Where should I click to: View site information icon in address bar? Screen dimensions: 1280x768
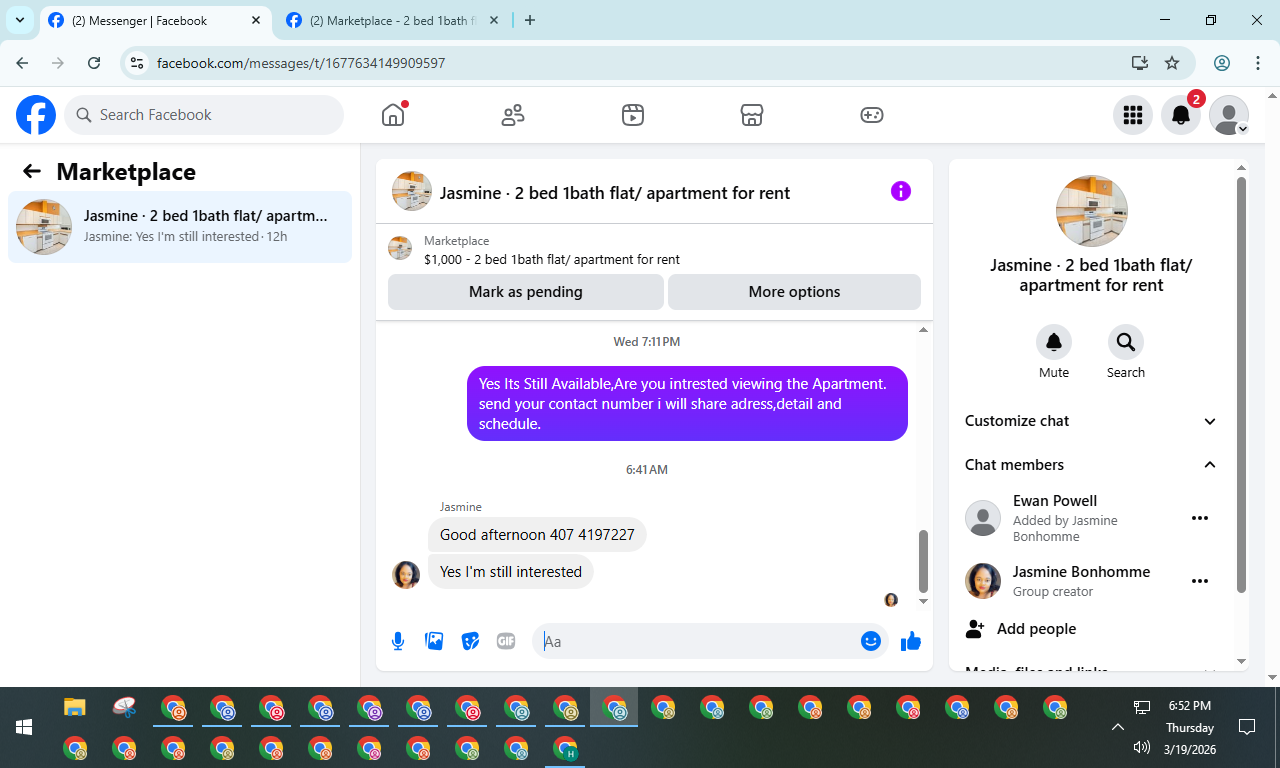point(138,63)
